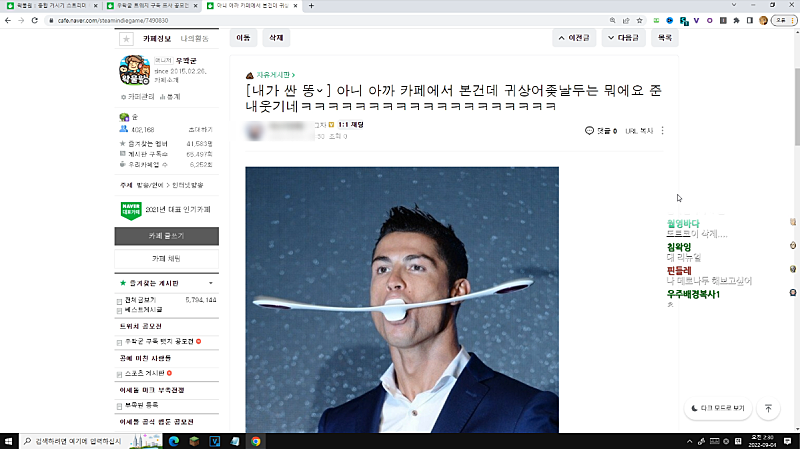The image size is (800, 449).
Task: Launch Microsoft Edge from taskbar
Action: [x=173, y=441]
